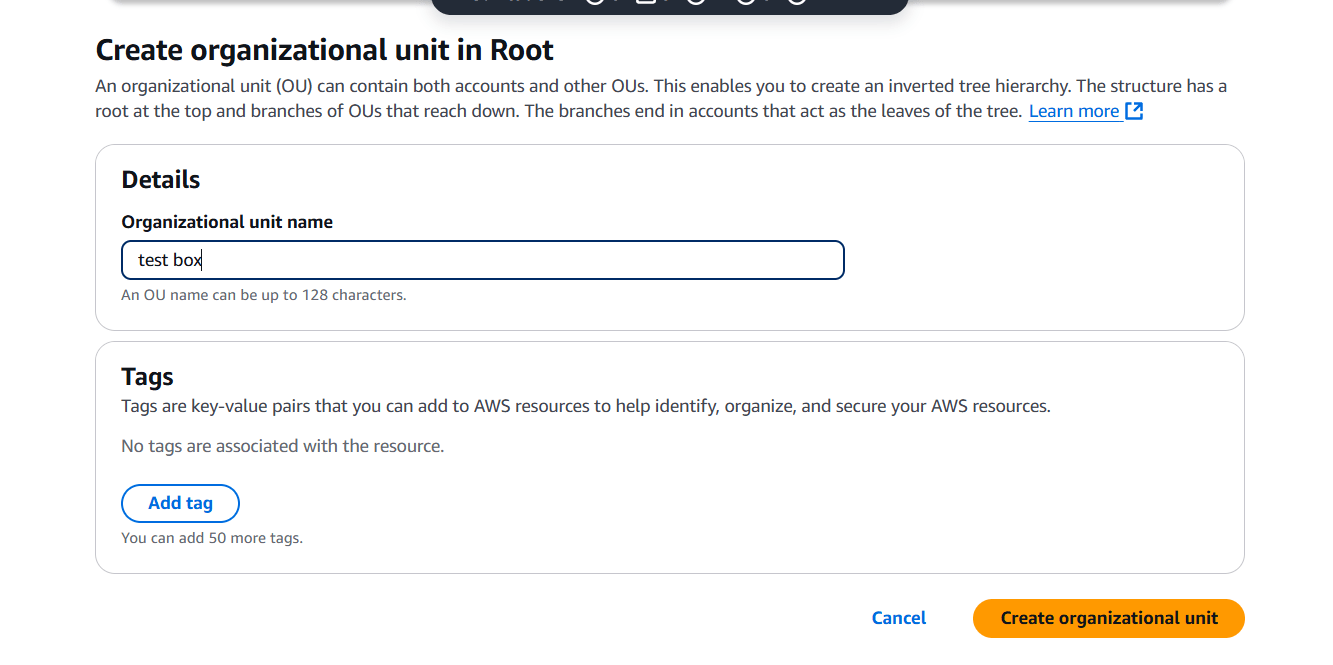Click the No tags are associated message

[282, 446]
